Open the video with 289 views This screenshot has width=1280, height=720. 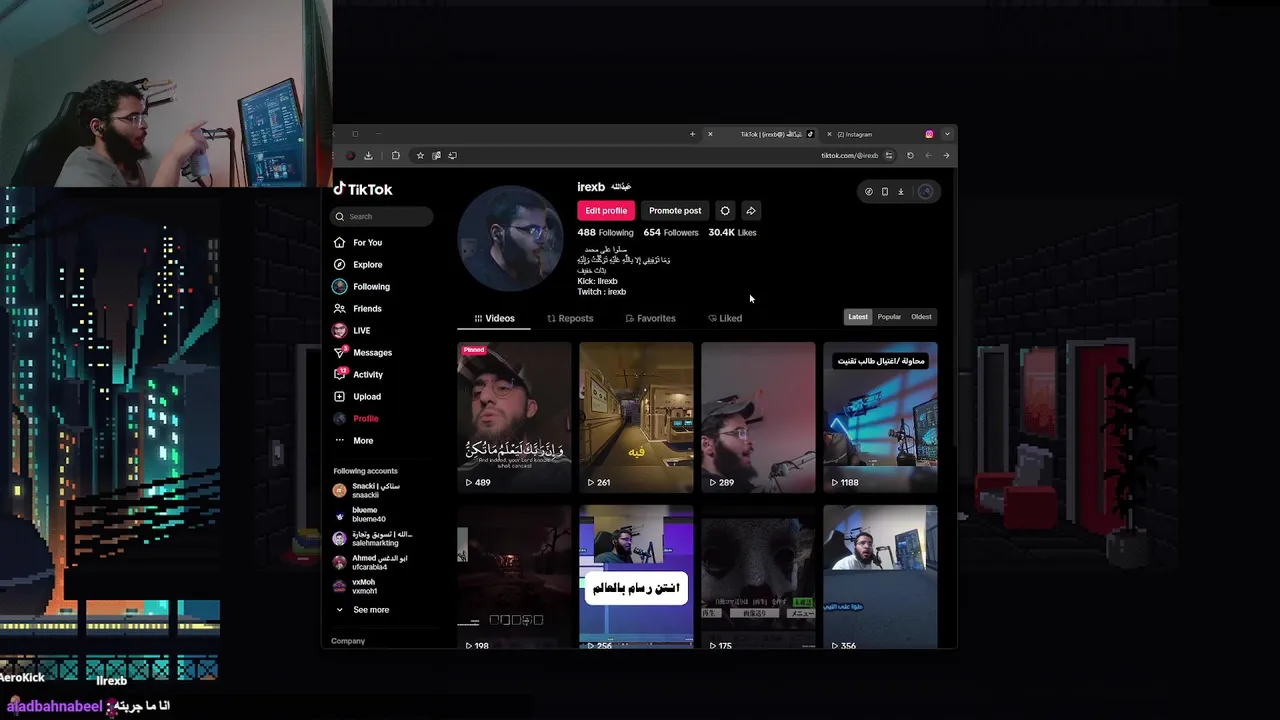pyautogui.click(x=758, y=417)
